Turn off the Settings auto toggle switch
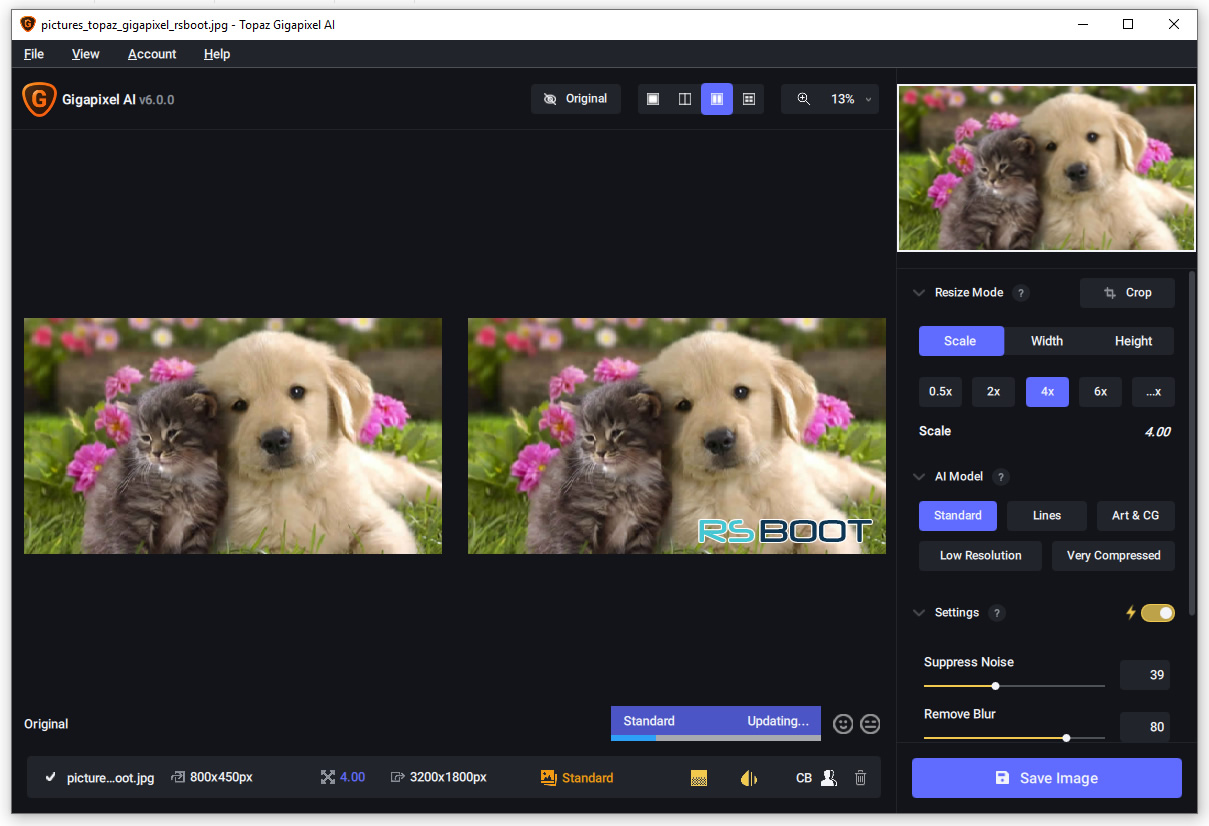 [x=1157, y=613]
